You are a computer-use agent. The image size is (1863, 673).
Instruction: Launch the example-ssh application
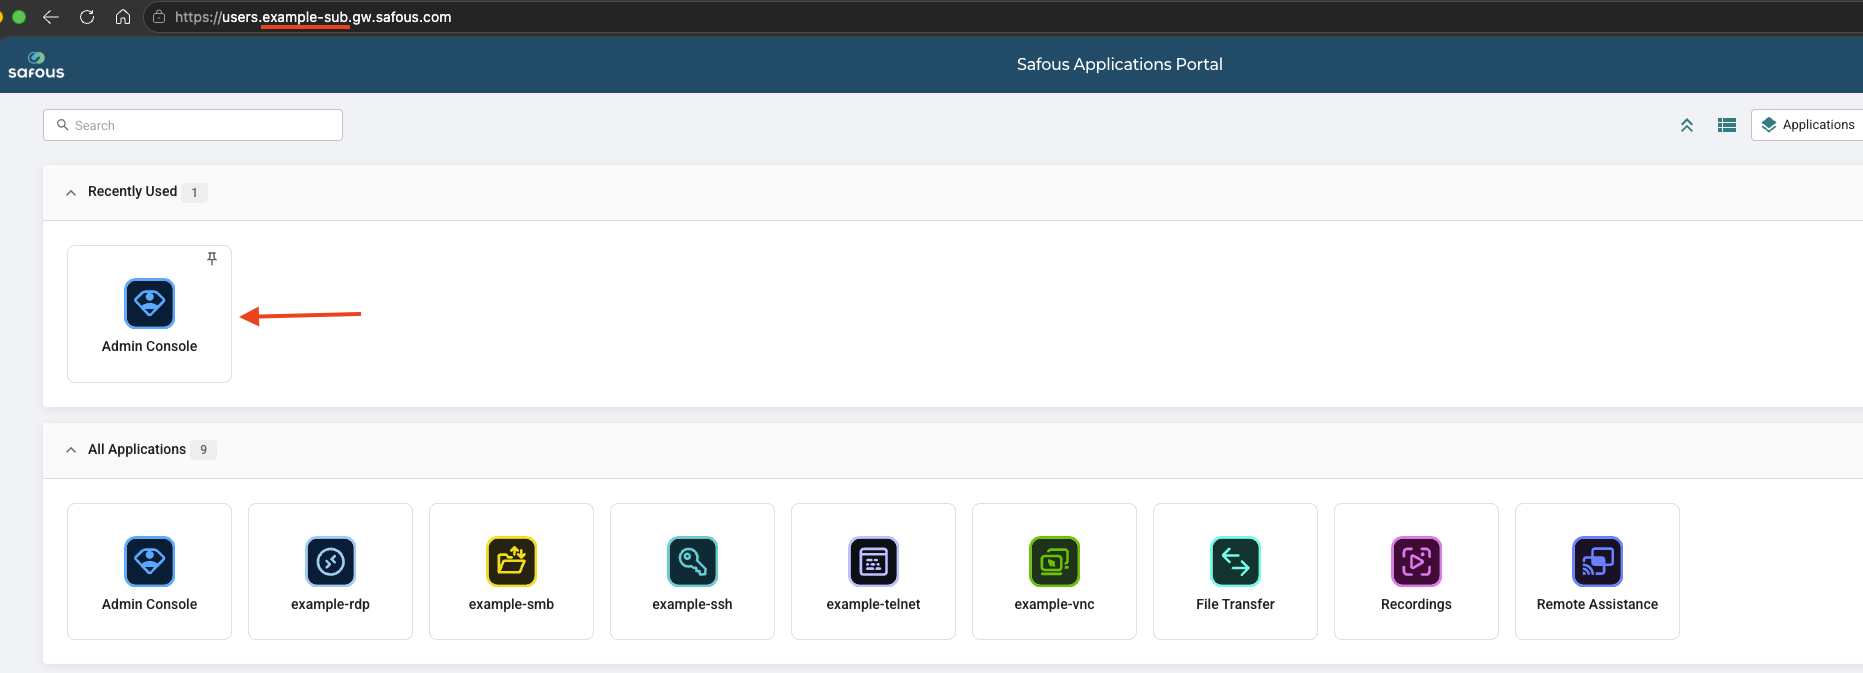[692, 571]
